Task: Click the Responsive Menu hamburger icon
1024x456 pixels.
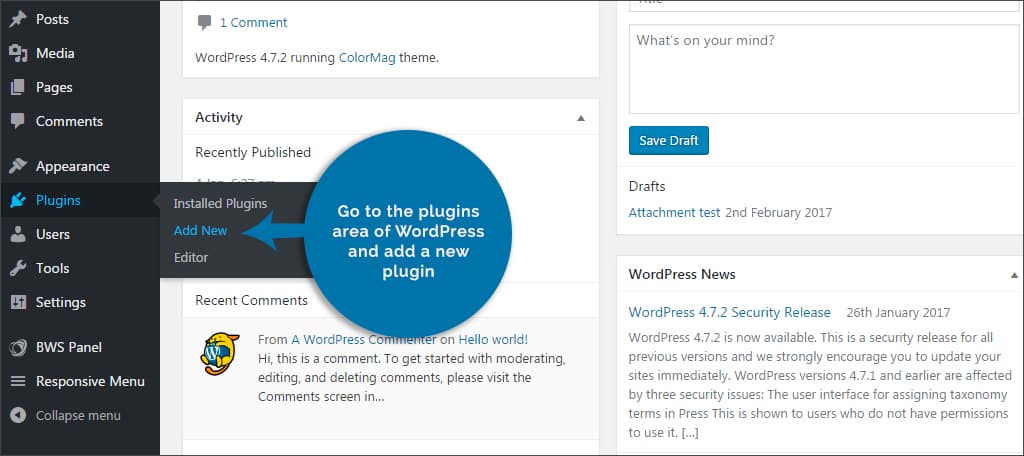Action: 18,381
